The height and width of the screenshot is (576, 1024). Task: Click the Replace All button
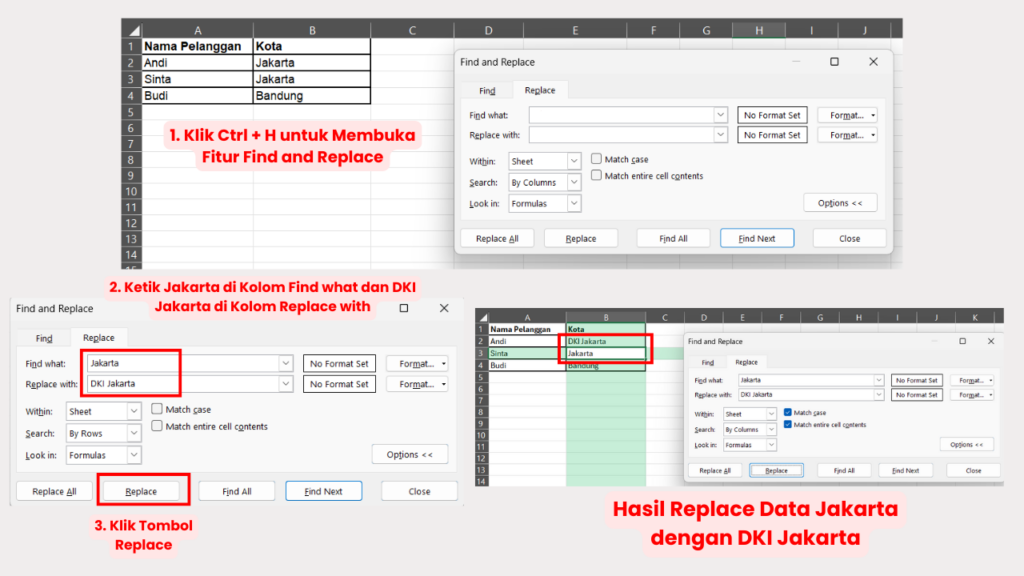[x=497, y=238]
